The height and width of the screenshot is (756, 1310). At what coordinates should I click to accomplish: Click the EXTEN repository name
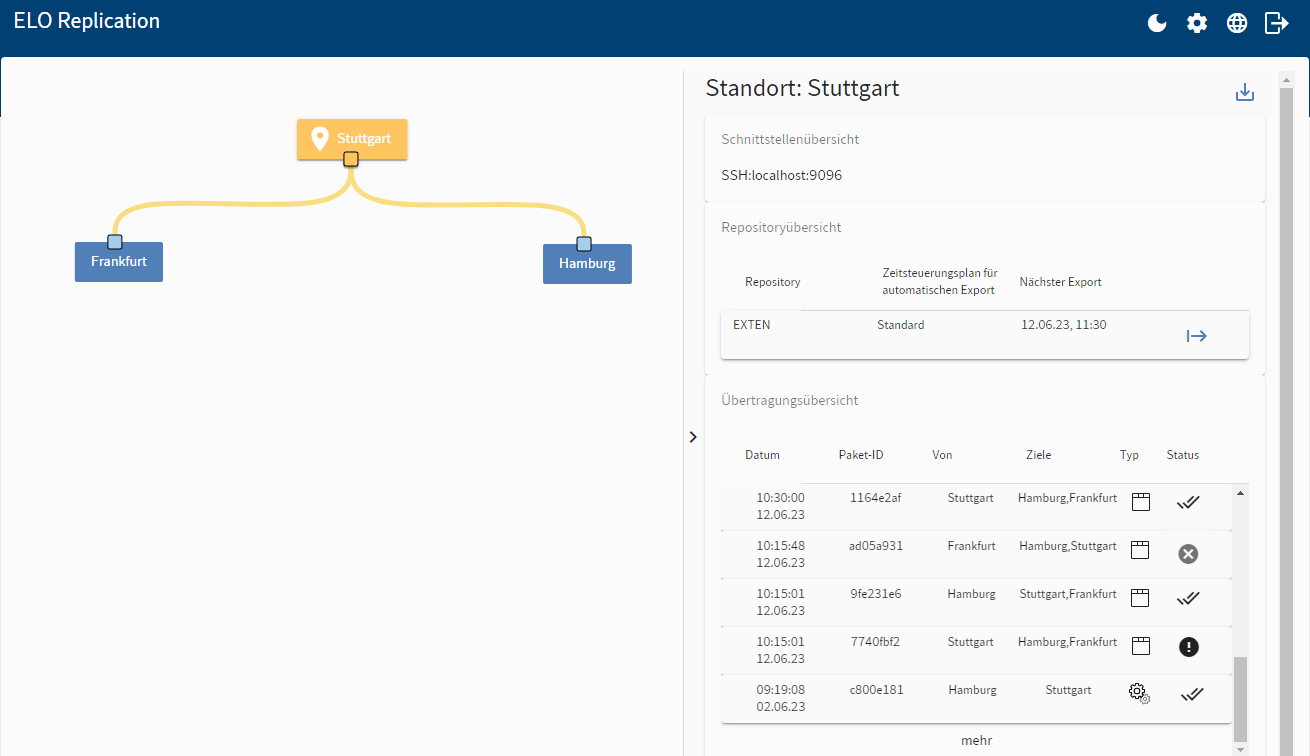(752, 325)
